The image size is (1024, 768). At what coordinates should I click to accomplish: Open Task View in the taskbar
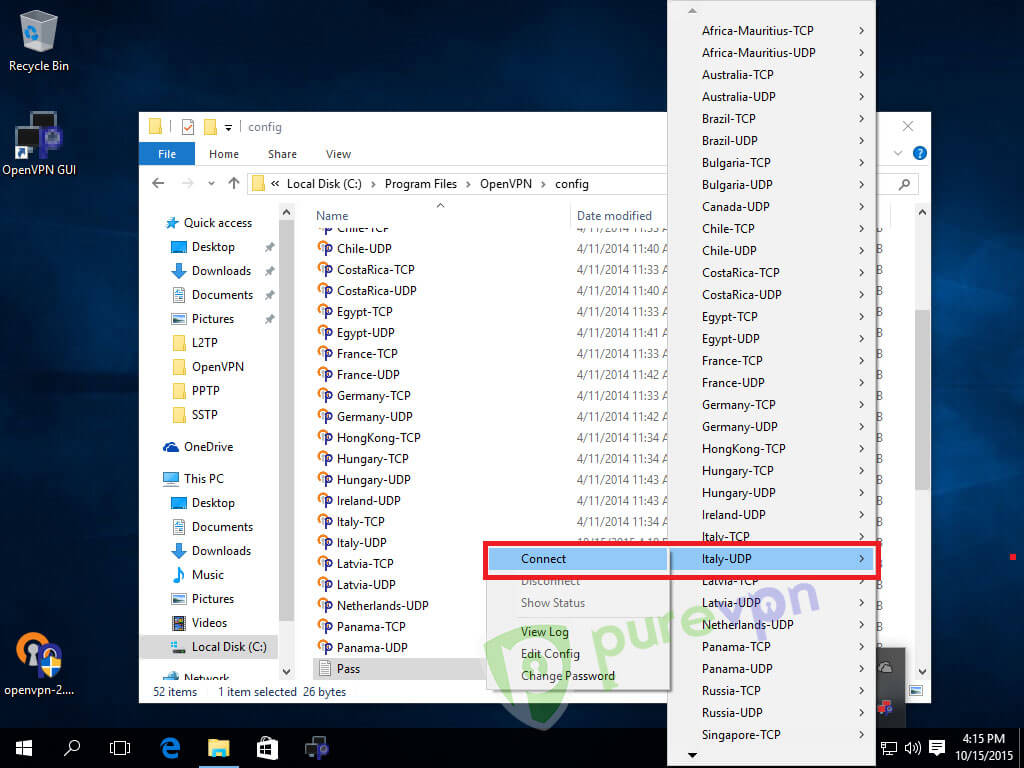tap(120, 748)
